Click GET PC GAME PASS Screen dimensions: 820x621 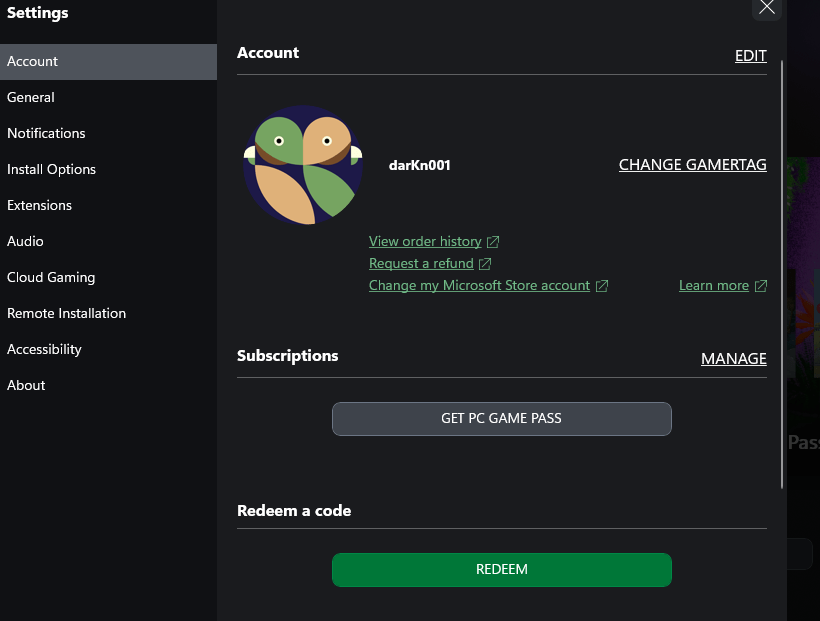(501, 418)
